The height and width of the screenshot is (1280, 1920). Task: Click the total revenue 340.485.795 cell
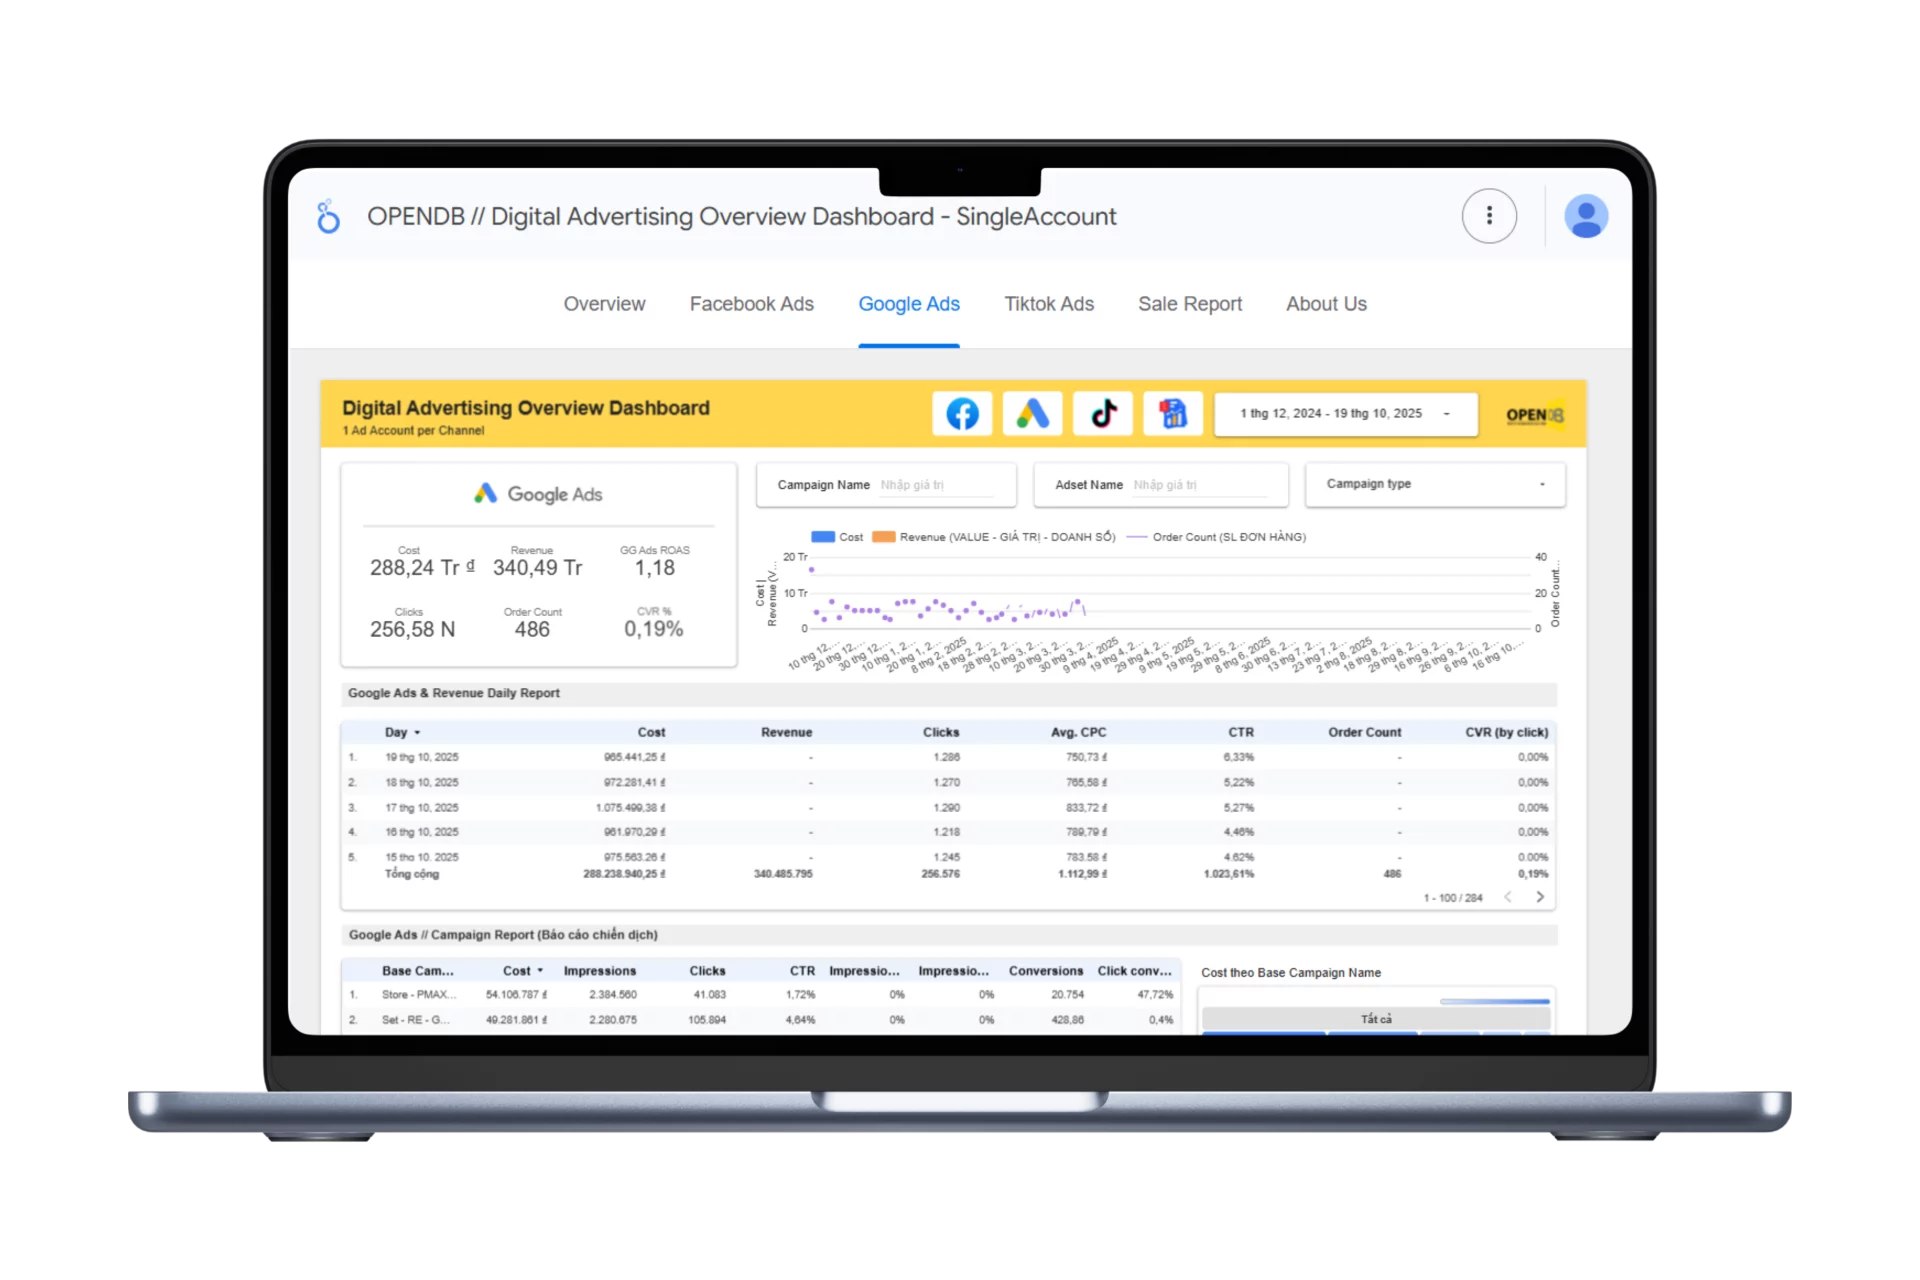783,874
